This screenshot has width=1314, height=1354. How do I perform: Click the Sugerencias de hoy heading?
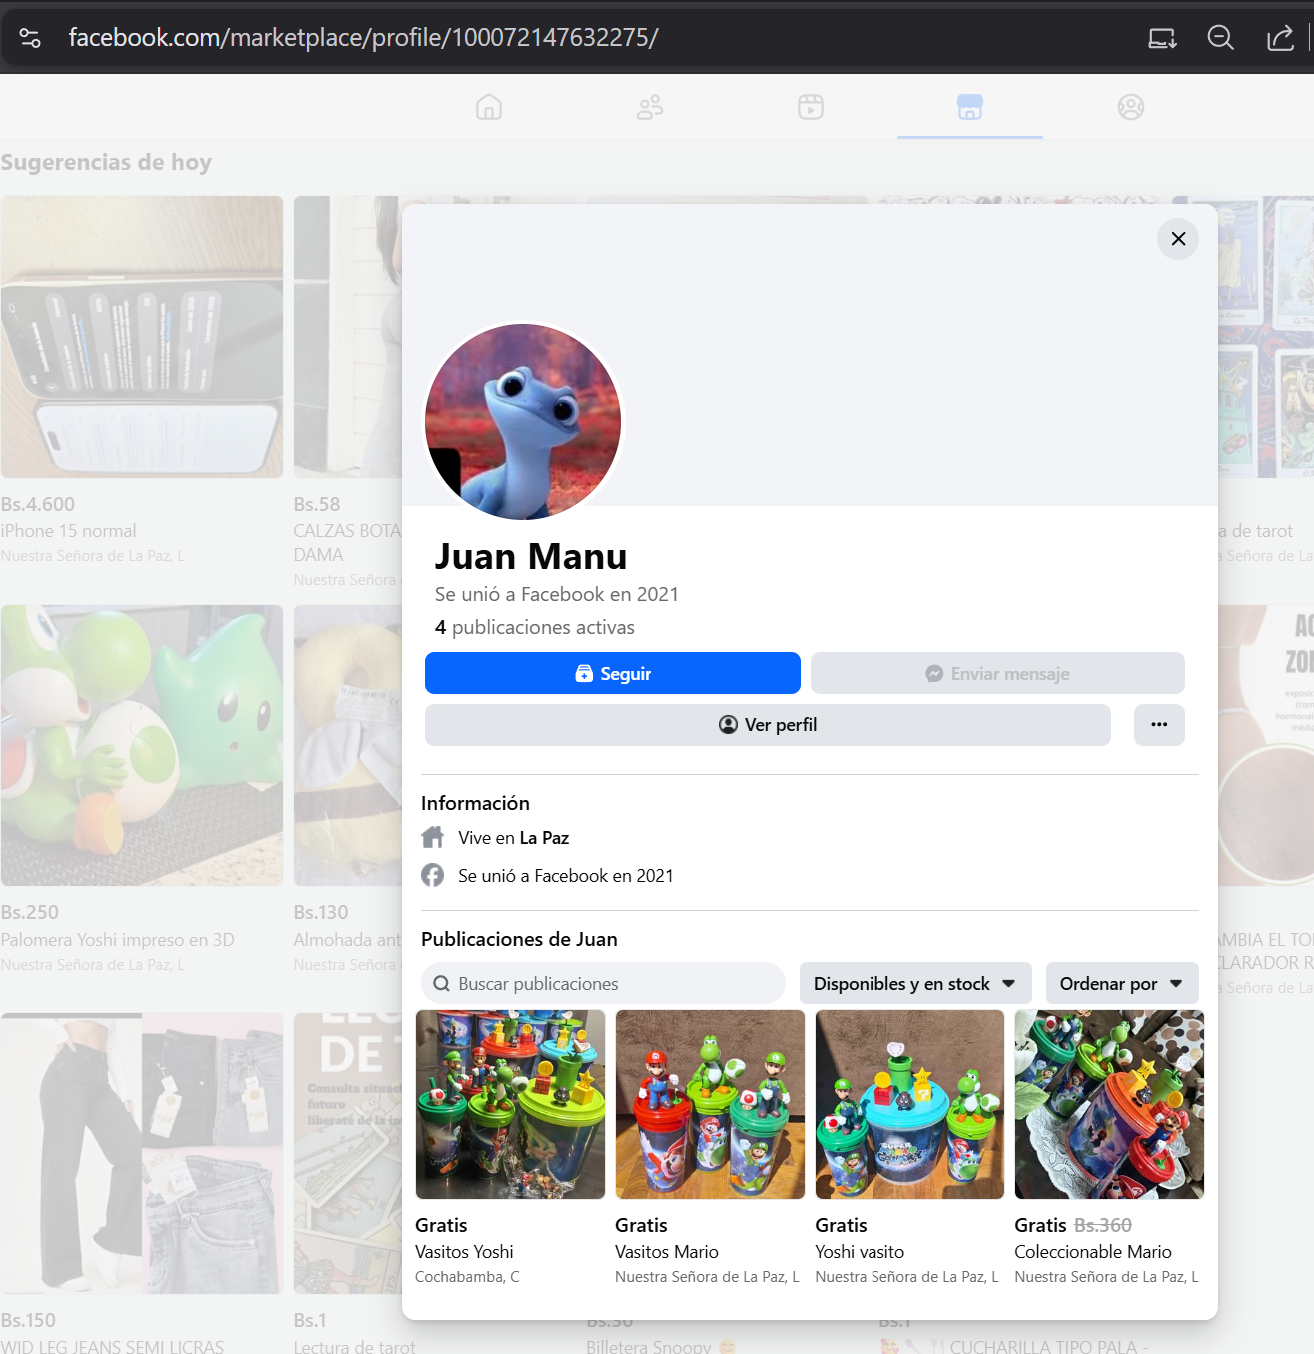(x=106, y=162)
